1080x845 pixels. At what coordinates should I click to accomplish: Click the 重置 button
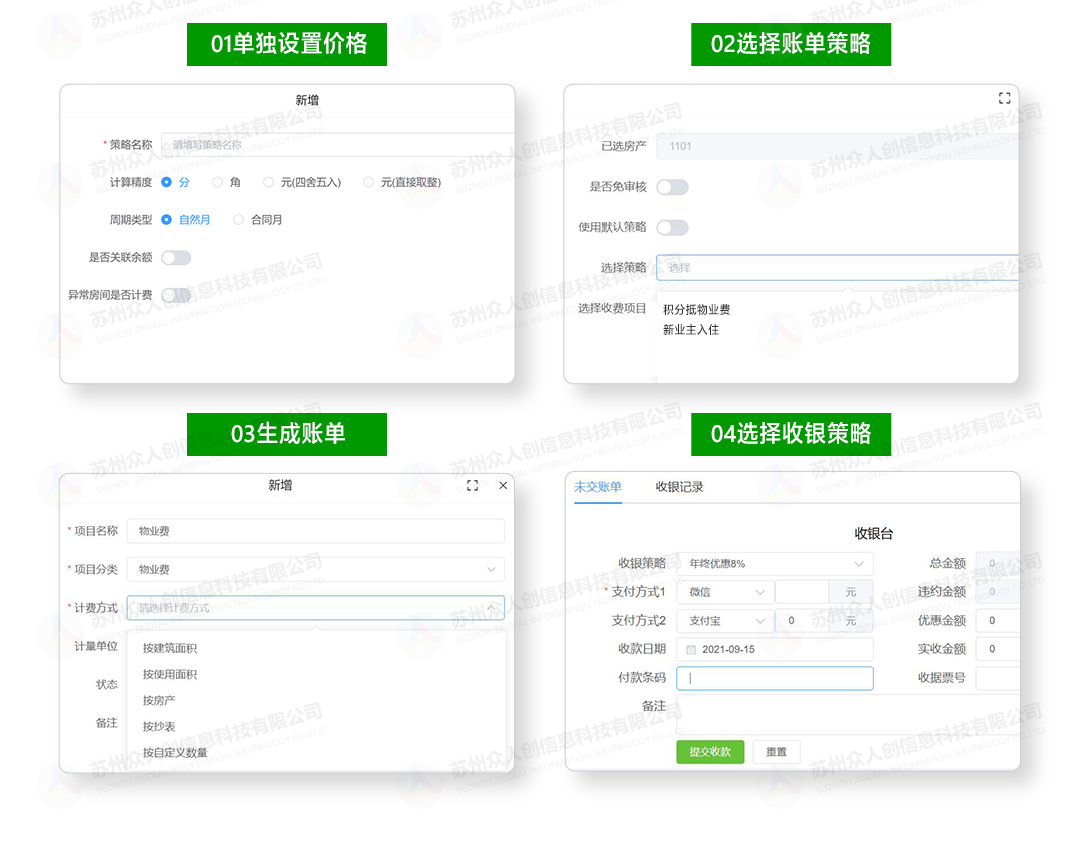[776, 752]
